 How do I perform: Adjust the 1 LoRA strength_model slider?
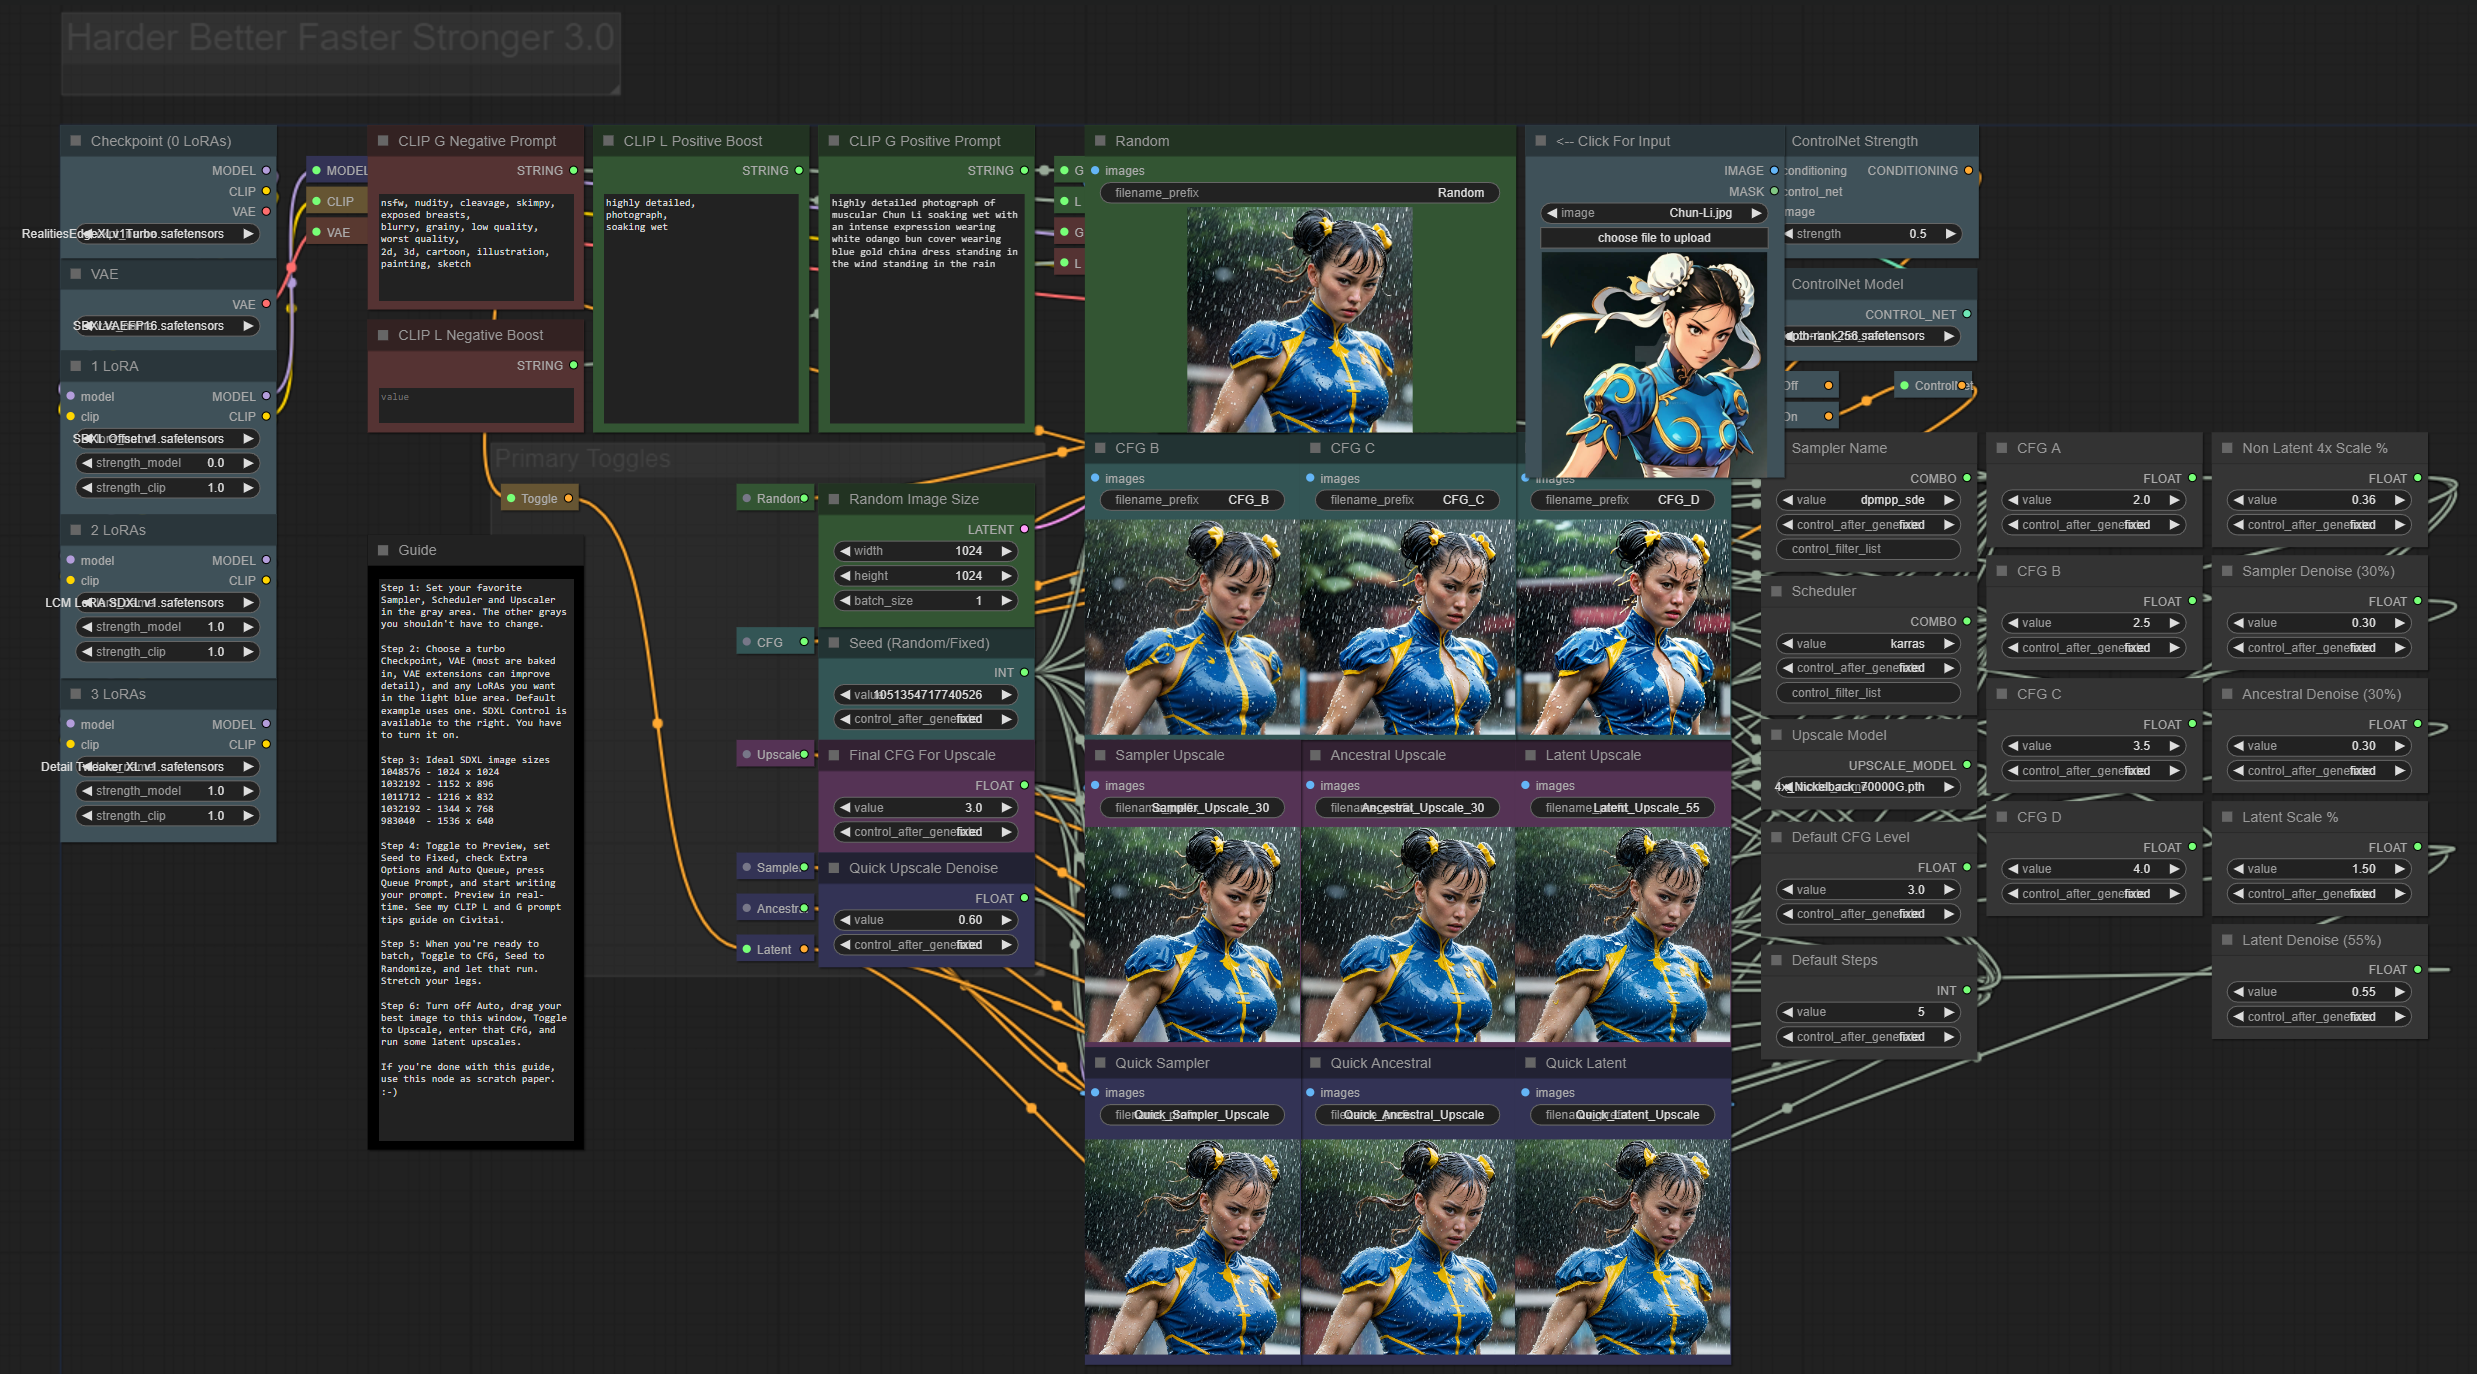[168, 463]
